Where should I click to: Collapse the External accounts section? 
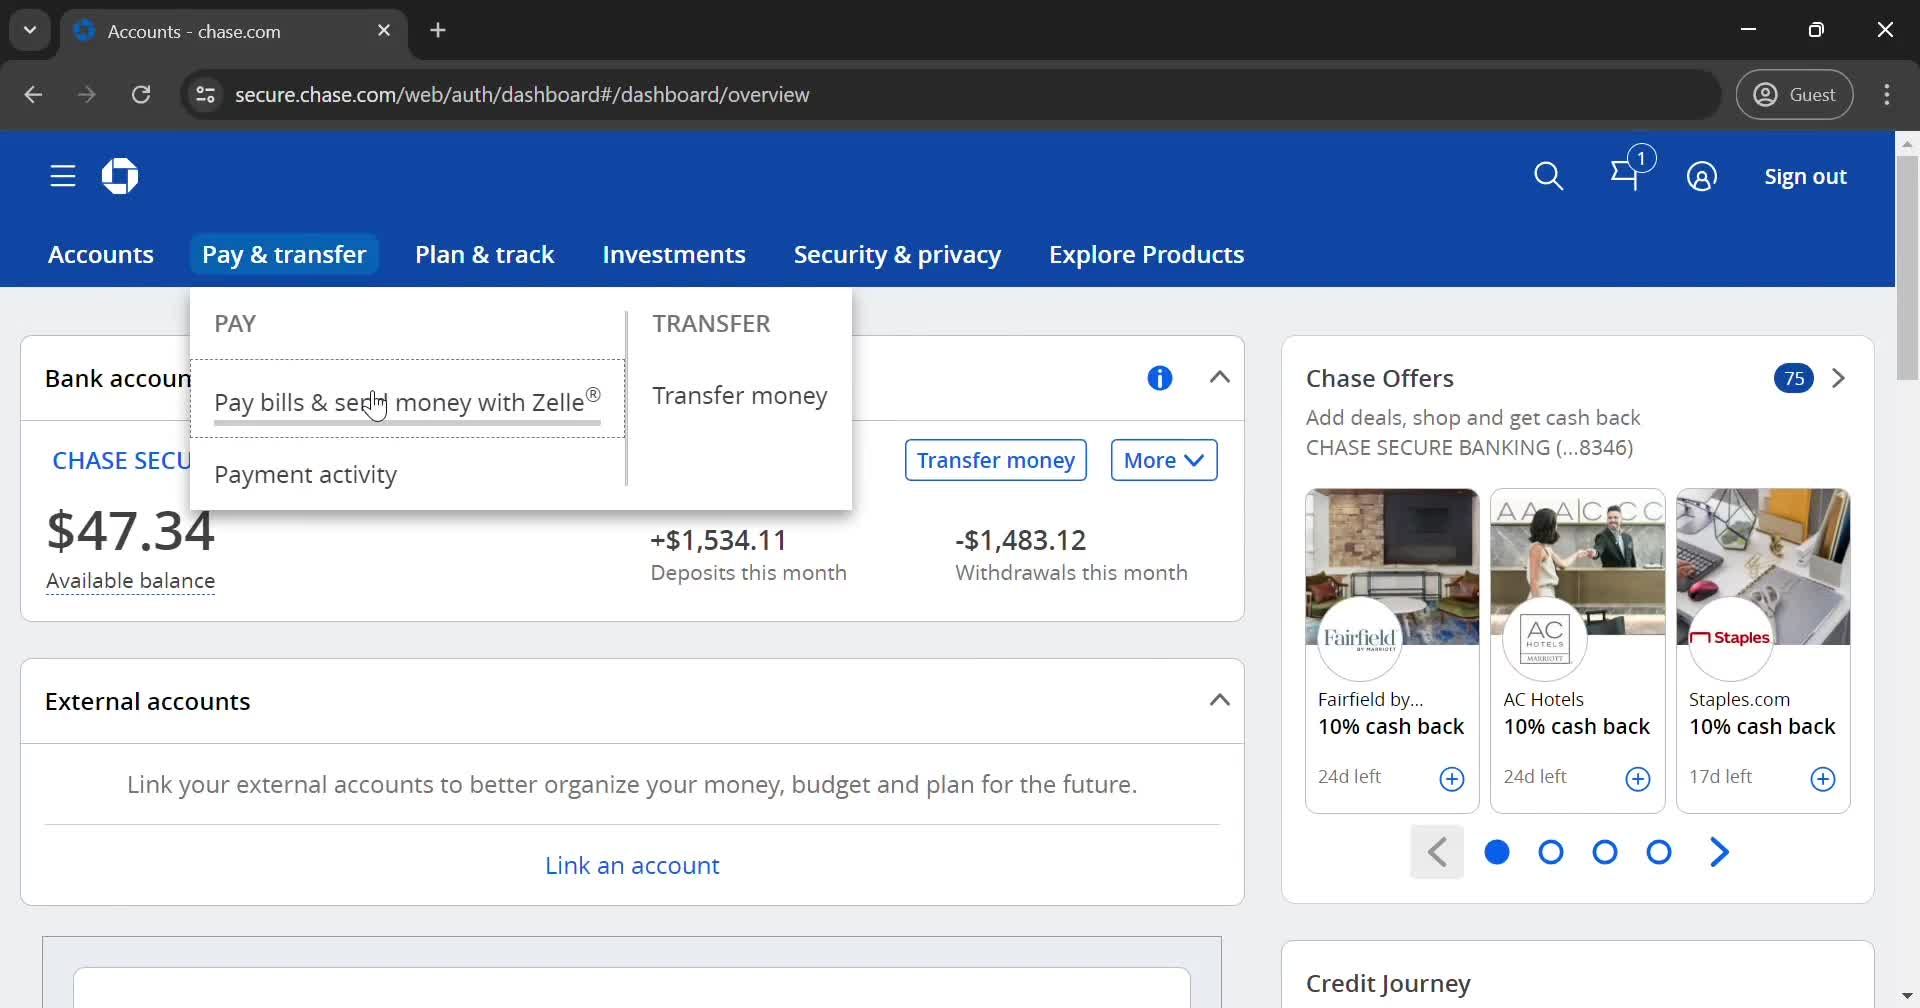[1220, 700]
